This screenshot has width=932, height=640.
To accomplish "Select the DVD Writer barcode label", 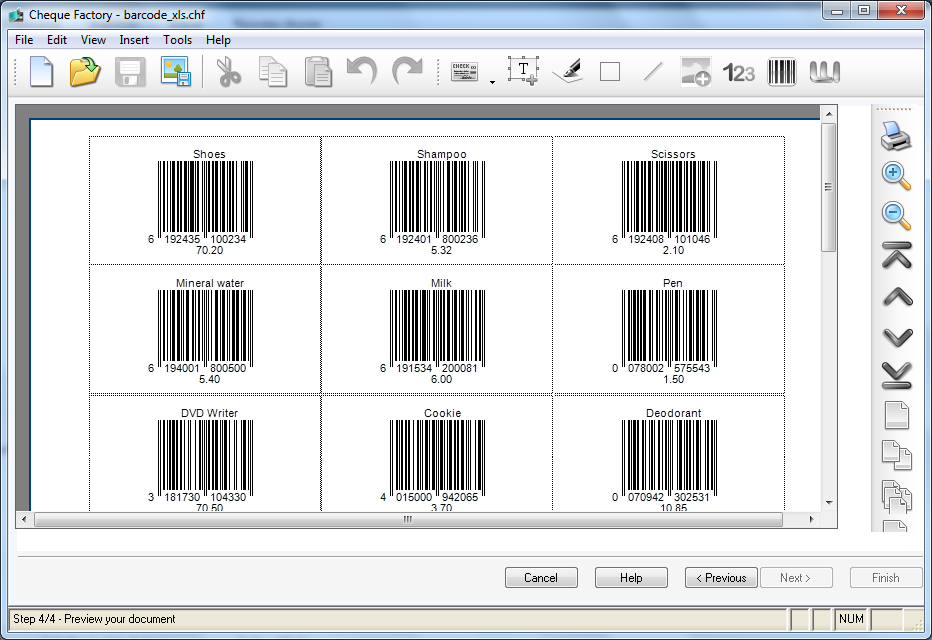I will click(x=205, y=453).
